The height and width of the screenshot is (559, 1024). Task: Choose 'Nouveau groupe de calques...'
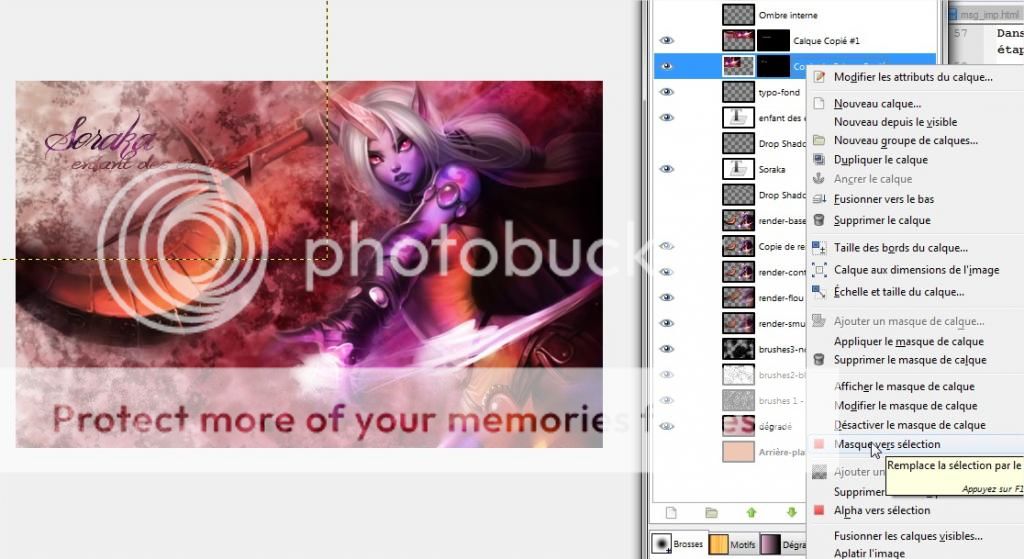pyautogui.click(x=905, y=140)
